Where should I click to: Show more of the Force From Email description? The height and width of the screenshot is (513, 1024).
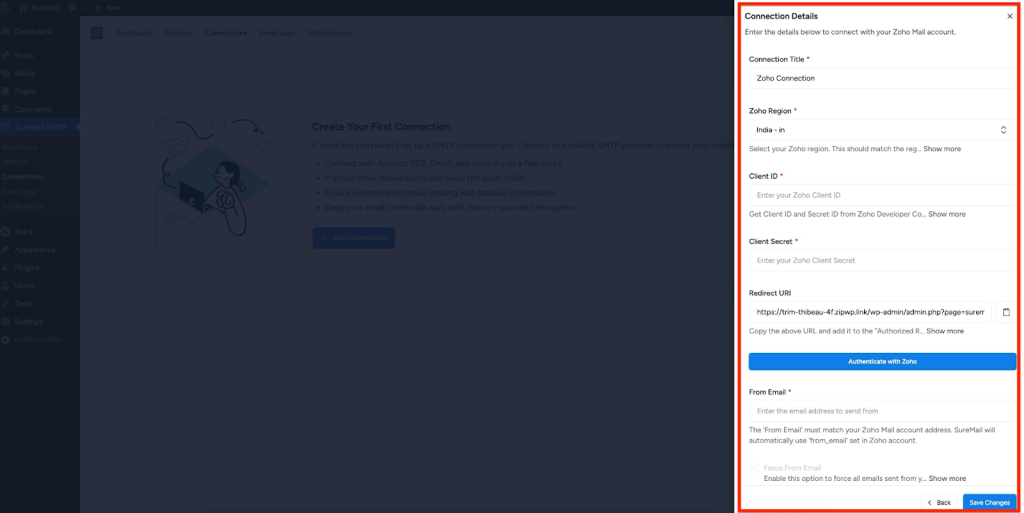coord(947,478)
